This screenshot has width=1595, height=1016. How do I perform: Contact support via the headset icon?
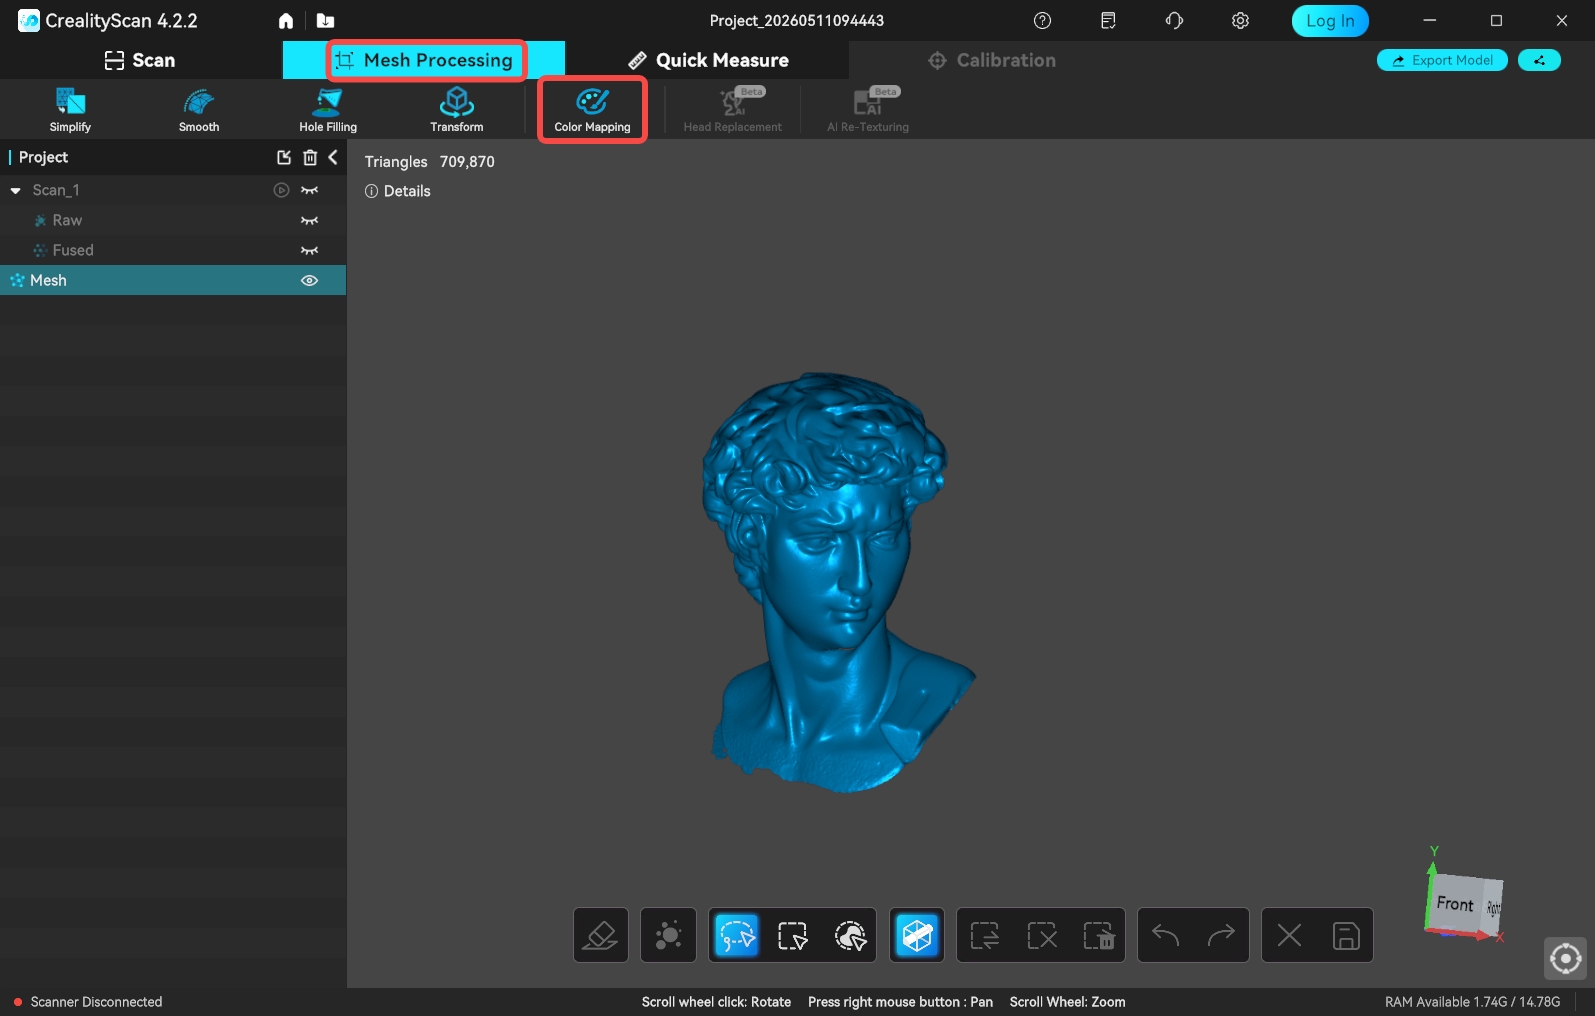point(1174,21)
